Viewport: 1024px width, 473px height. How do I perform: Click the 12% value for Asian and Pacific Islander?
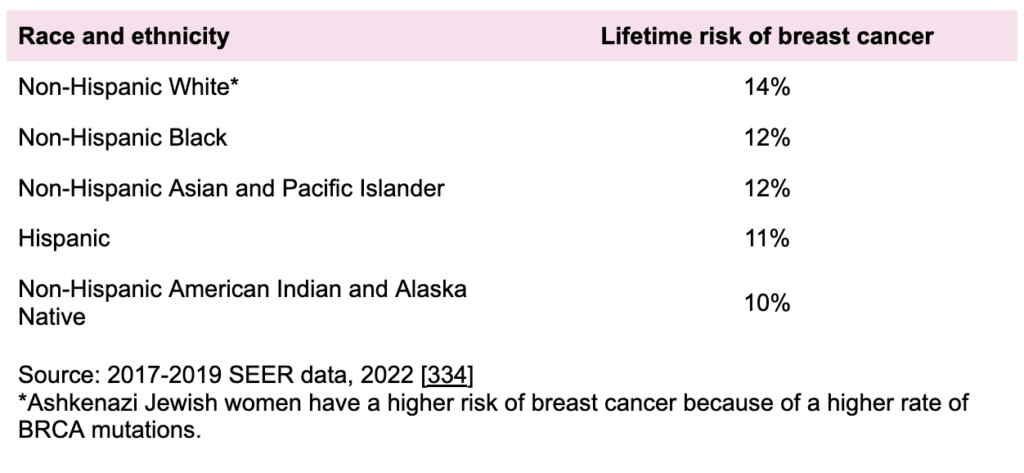[767, 189]
